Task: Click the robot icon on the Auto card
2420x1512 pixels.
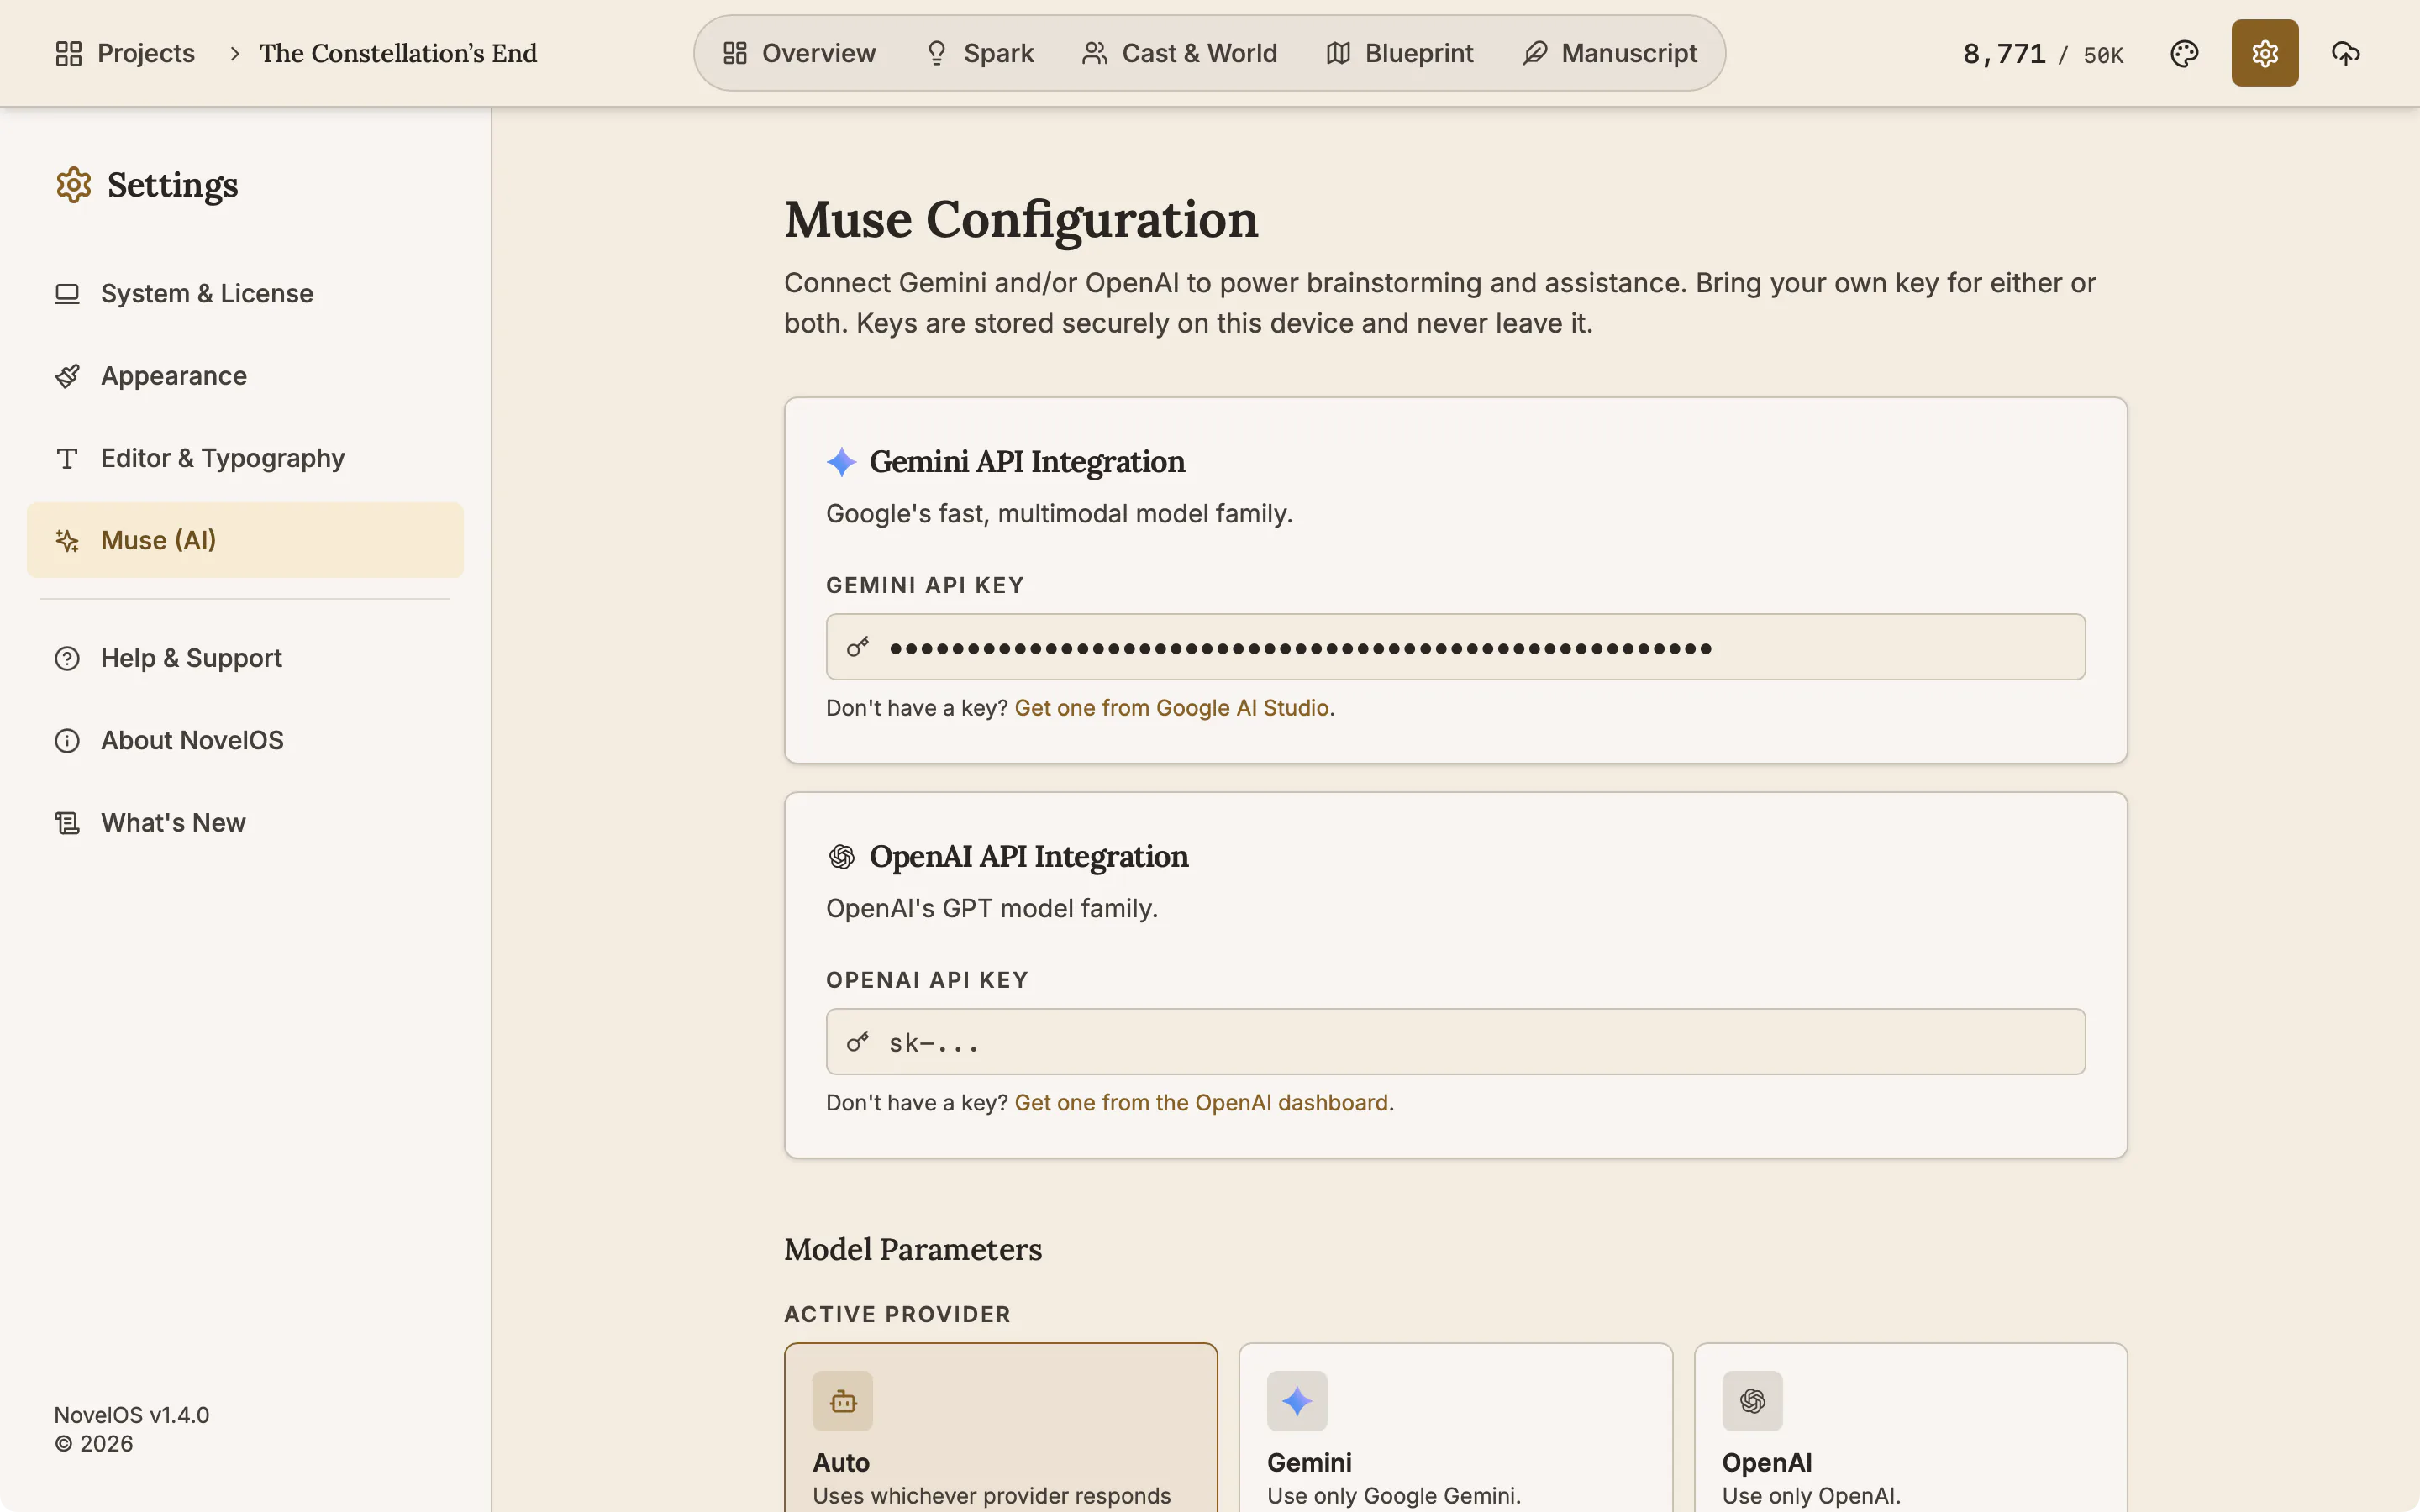Action: pyautogui.click(x=842, y=1401)
